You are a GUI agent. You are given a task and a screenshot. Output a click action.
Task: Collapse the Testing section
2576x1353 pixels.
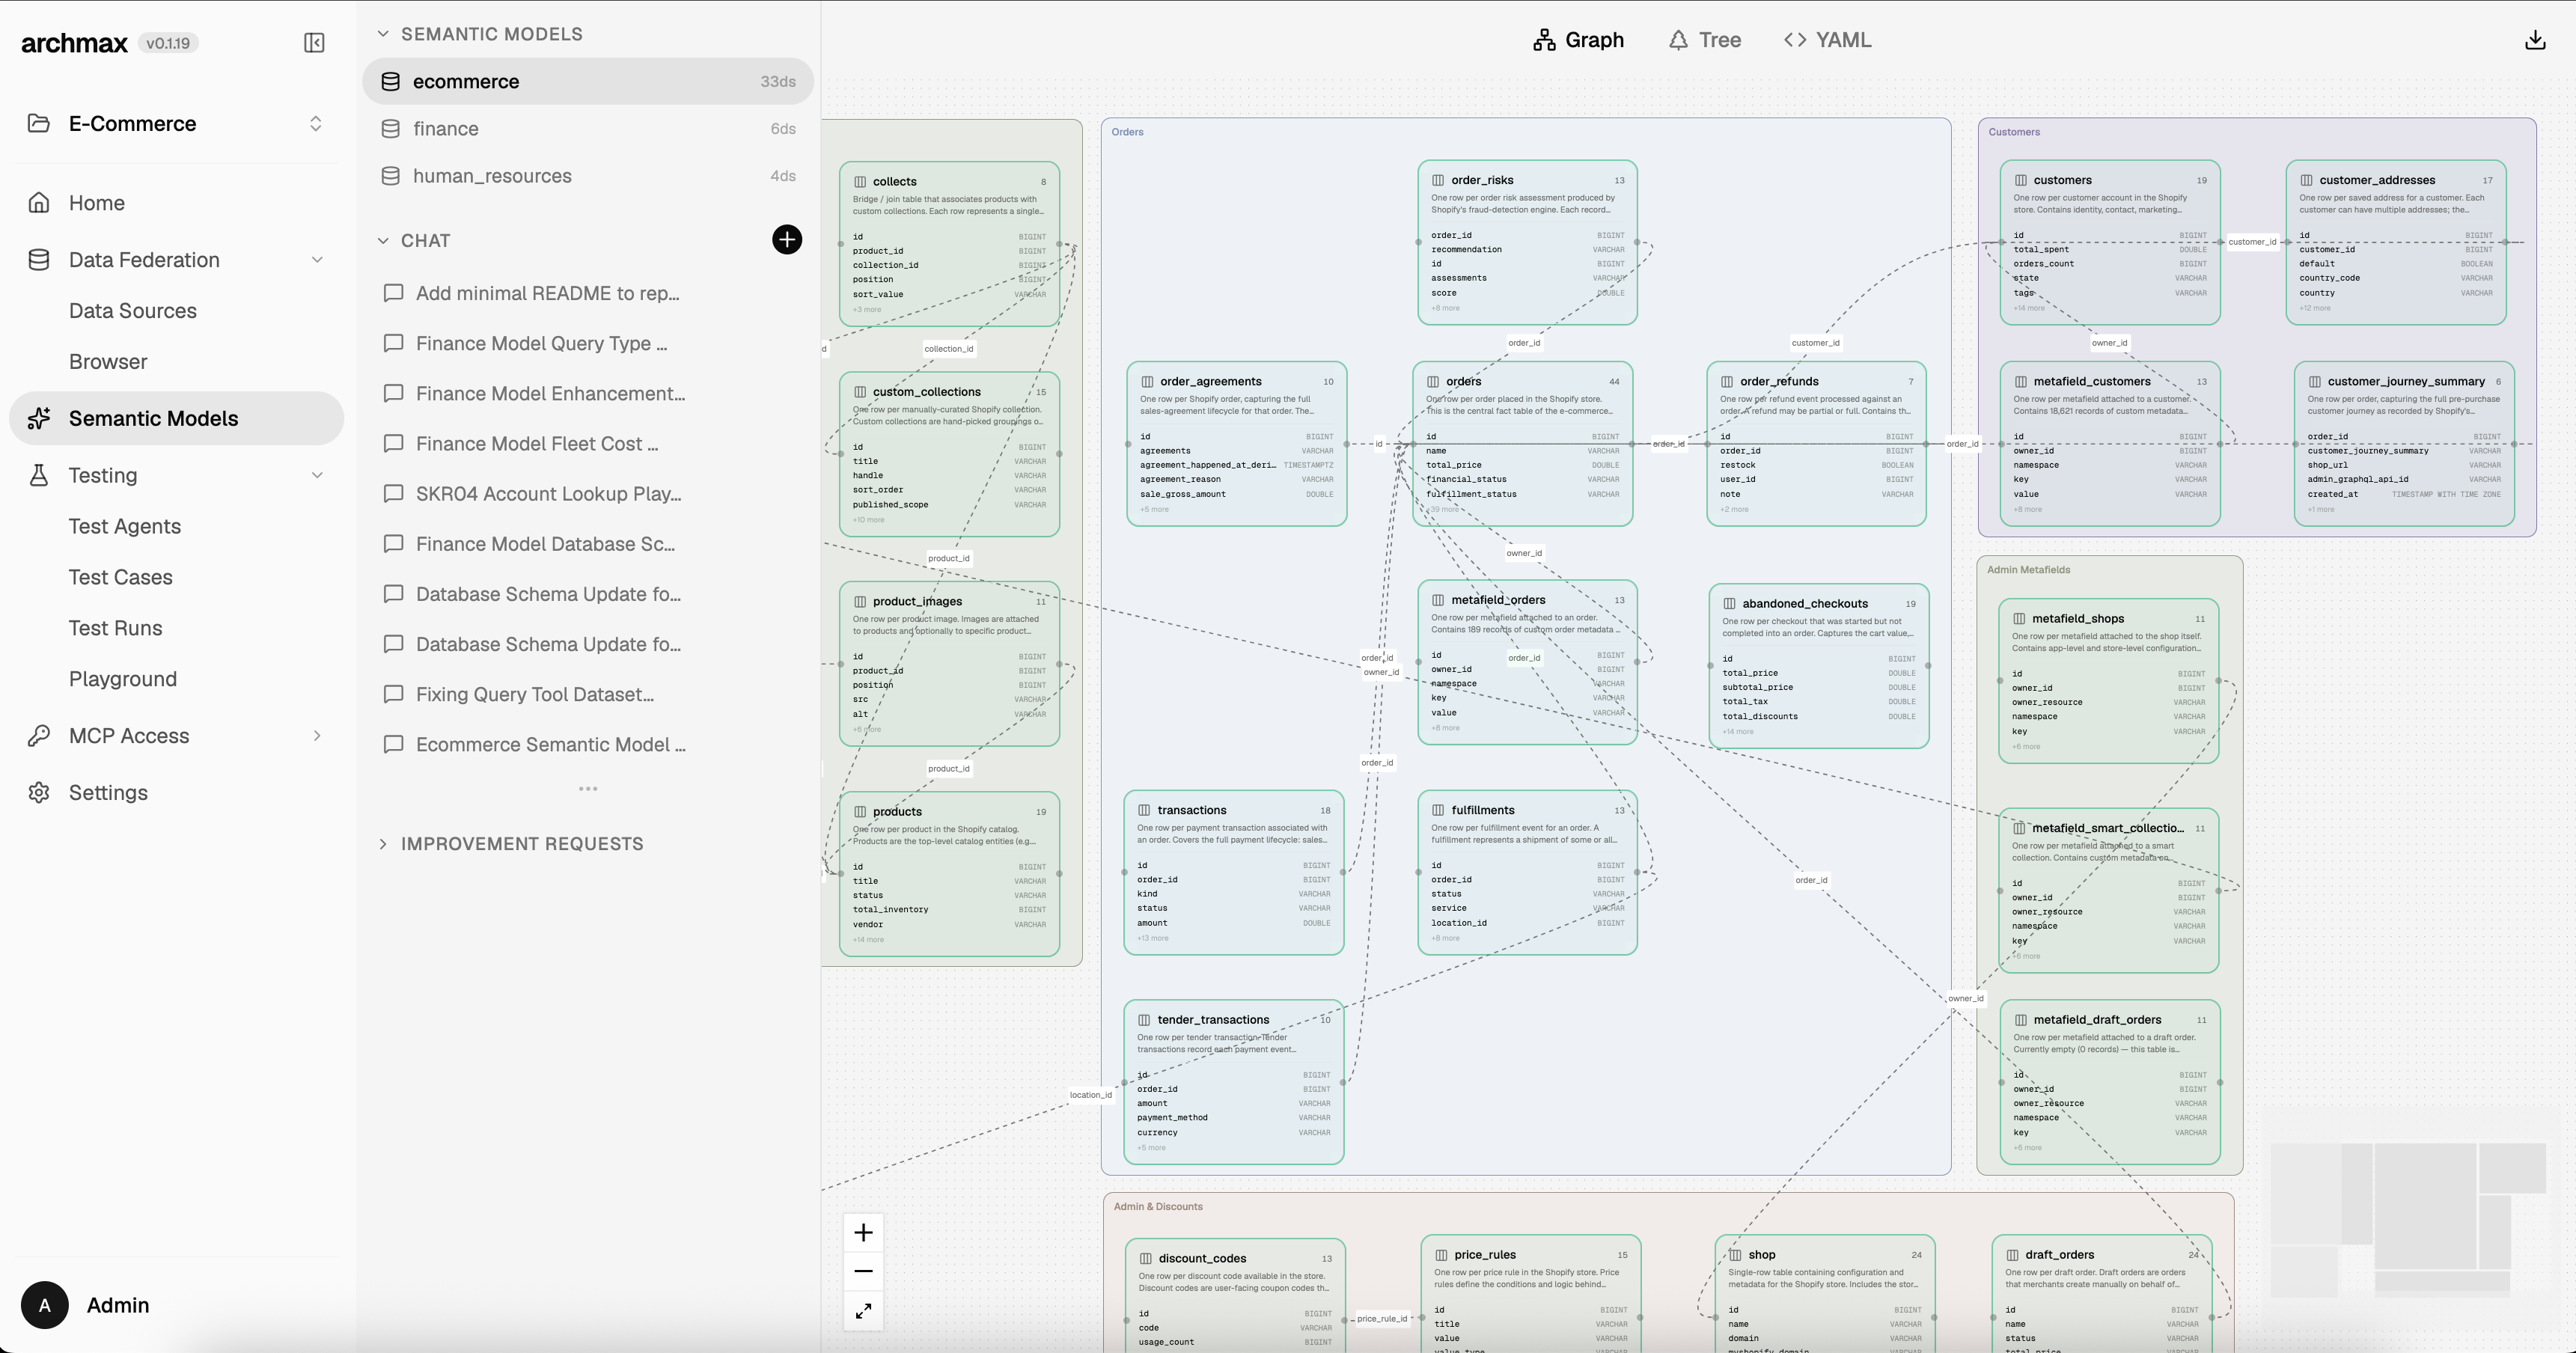click(x=317, y=475)
